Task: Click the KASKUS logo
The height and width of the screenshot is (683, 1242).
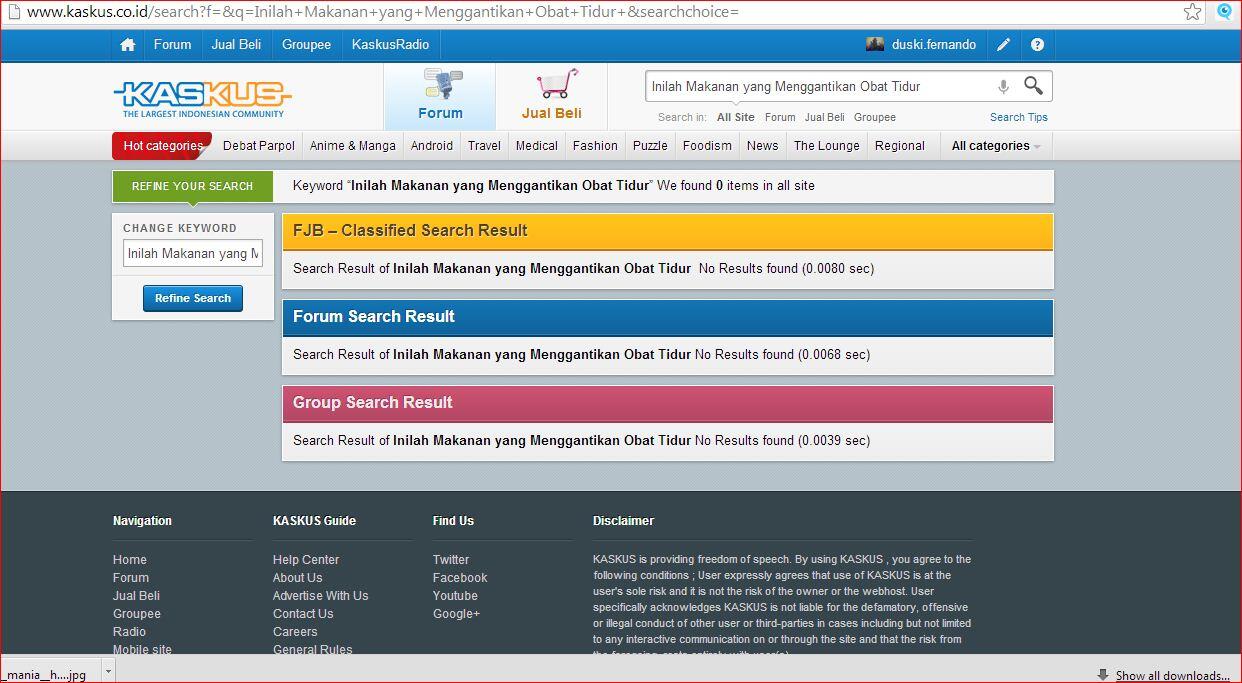Action: (x=202, y=99)
